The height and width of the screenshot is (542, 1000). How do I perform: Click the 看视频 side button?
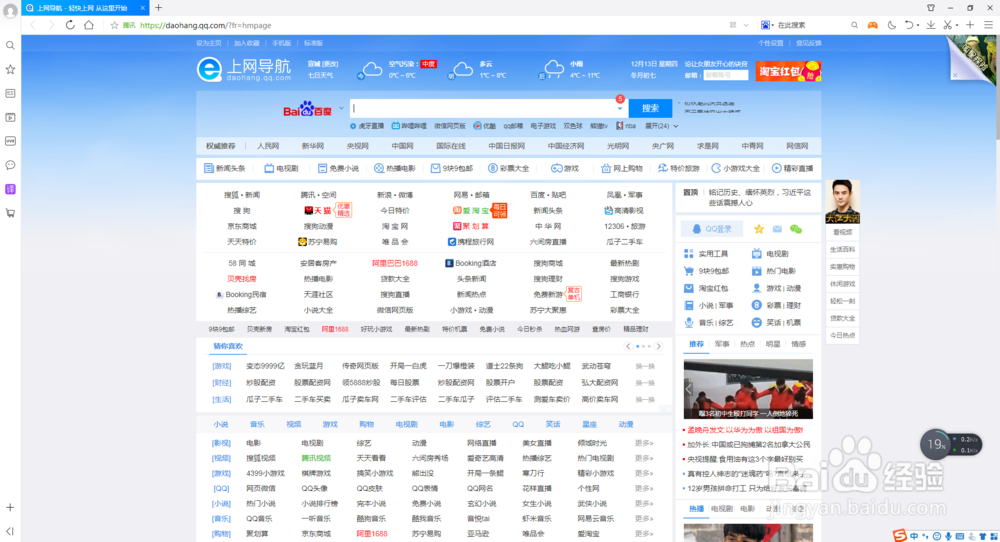coord(842,233)
